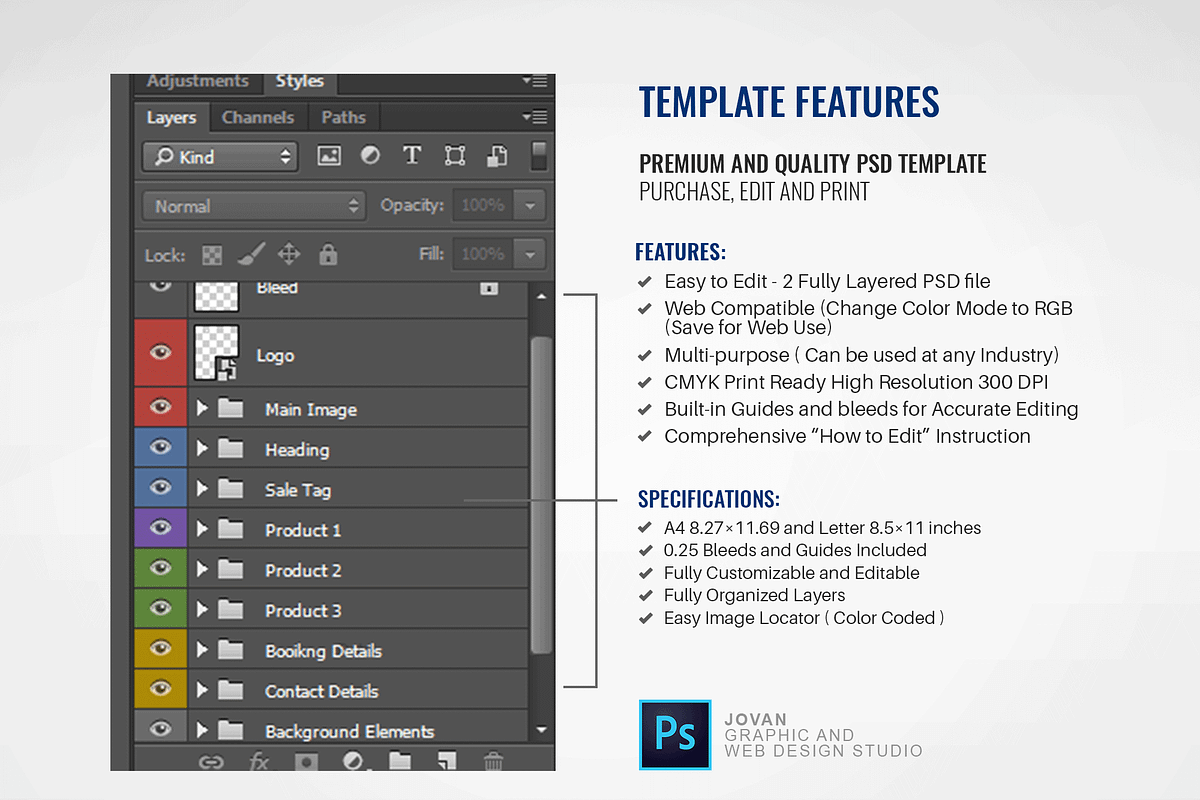This screenshot has width=1200, height=800.
Task: Click the layers panel vertical scrollbar
Action: pyautogui.click(x=541, y=495)
